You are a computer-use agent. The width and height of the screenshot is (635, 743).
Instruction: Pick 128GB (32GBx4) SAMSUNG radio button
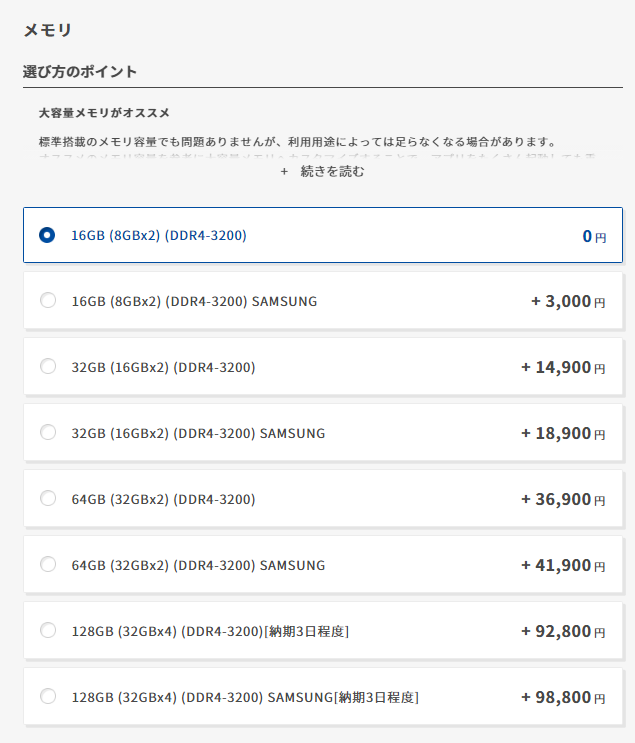tap(47, 697)
